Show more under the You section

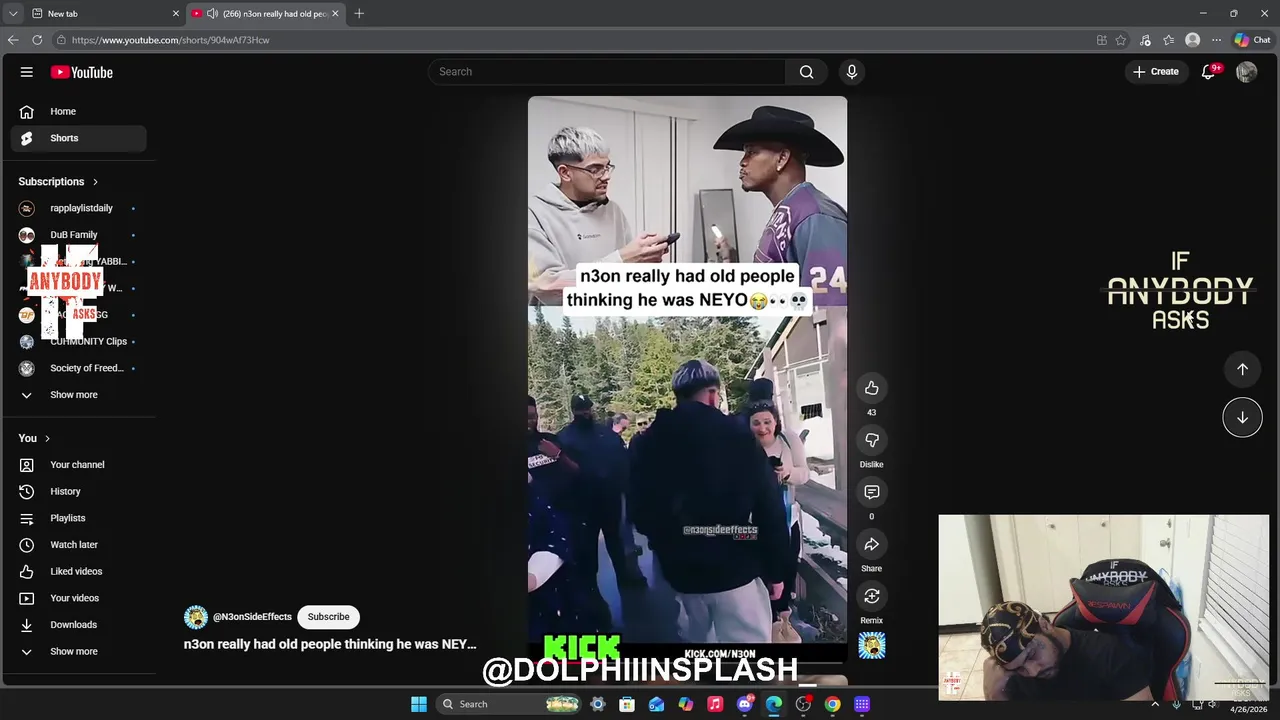tap(74, 651)
